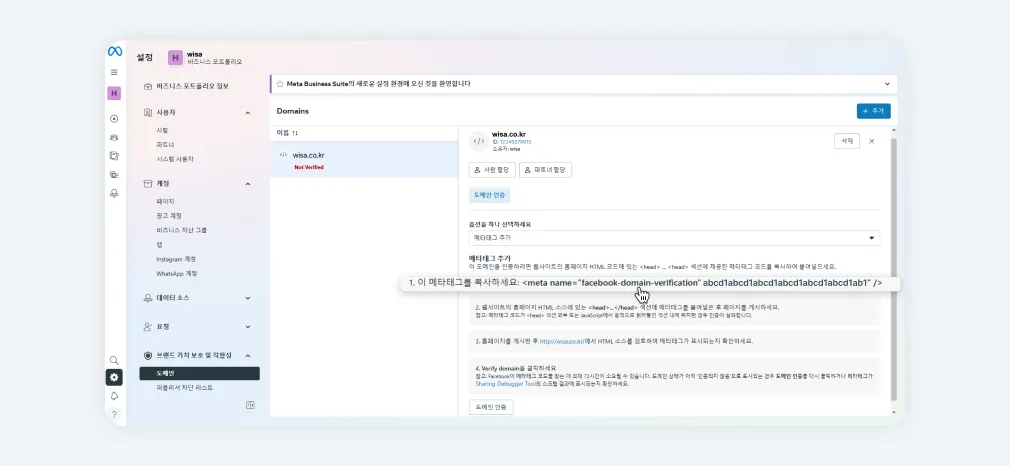Click the 파트너 할당 button
The width and height of the screenshot is (1010, 466).
click(x=546, y=170)
